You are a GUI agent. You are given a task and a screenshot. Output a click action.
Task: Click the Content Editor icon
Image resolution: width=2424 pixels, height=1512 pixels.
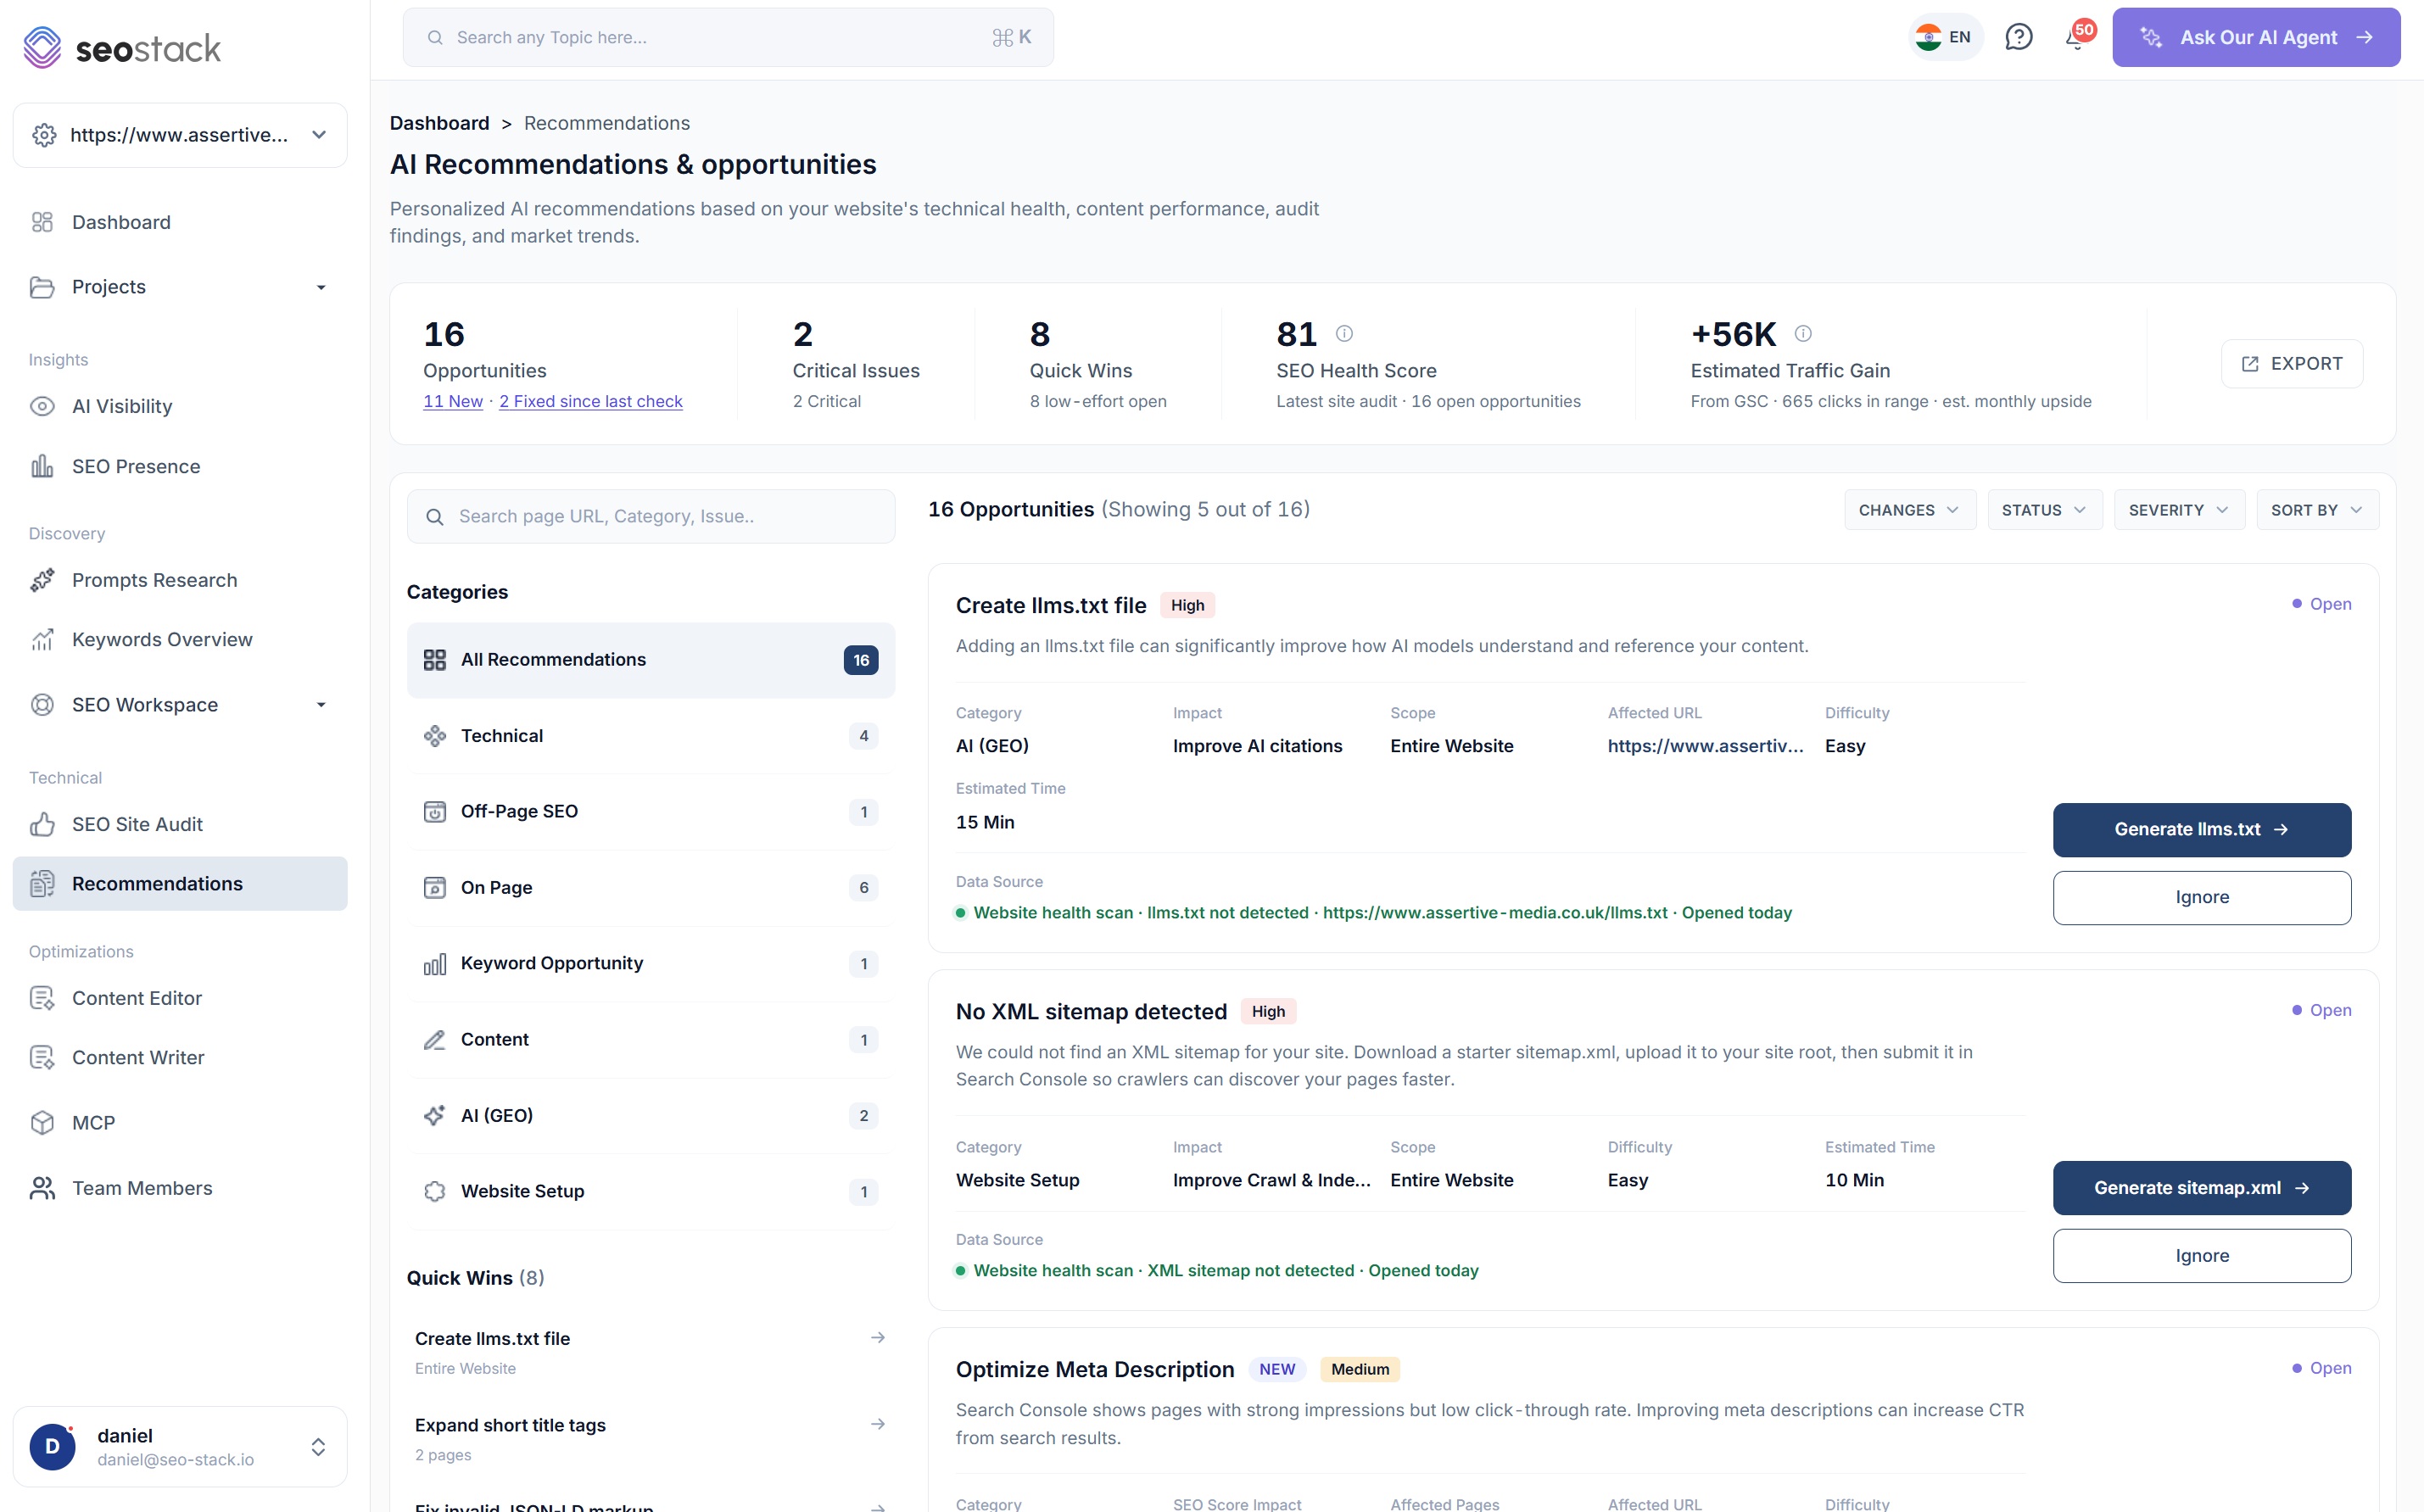42,998
